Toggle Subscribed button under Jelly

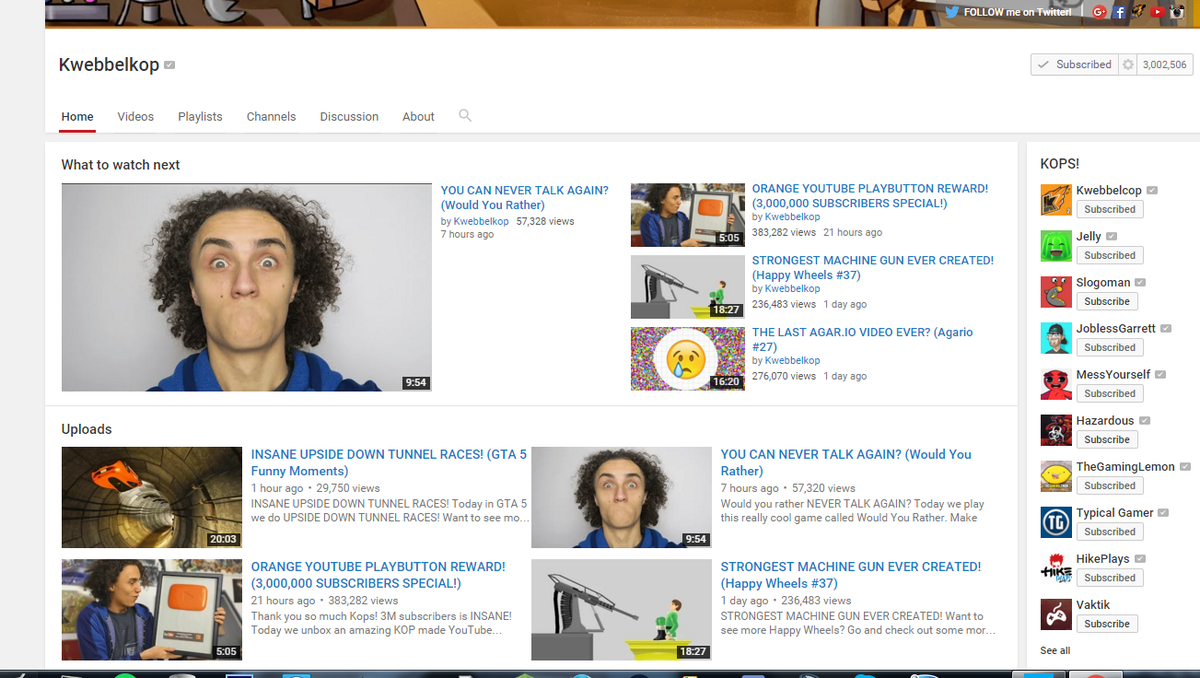1109,255
